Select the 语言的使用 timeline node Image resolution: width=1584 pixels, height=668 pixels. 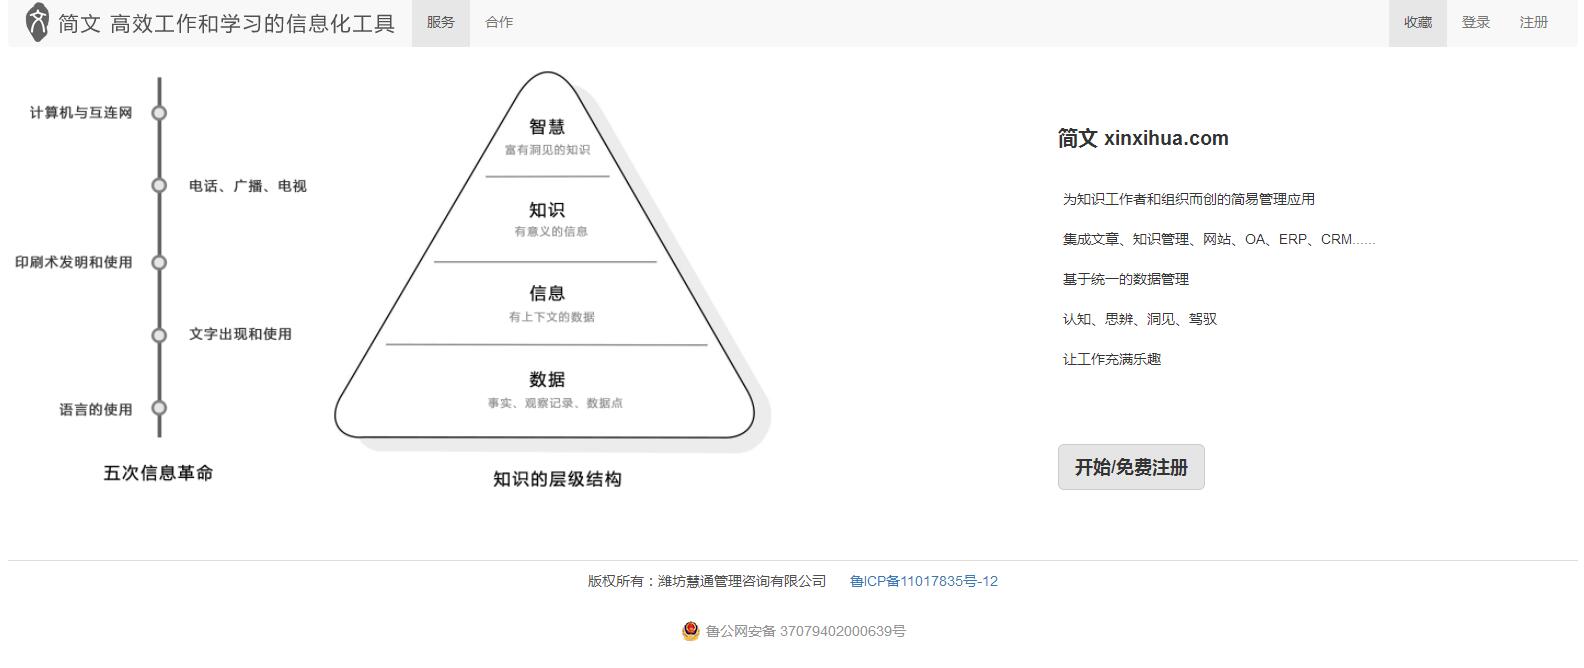159,408
